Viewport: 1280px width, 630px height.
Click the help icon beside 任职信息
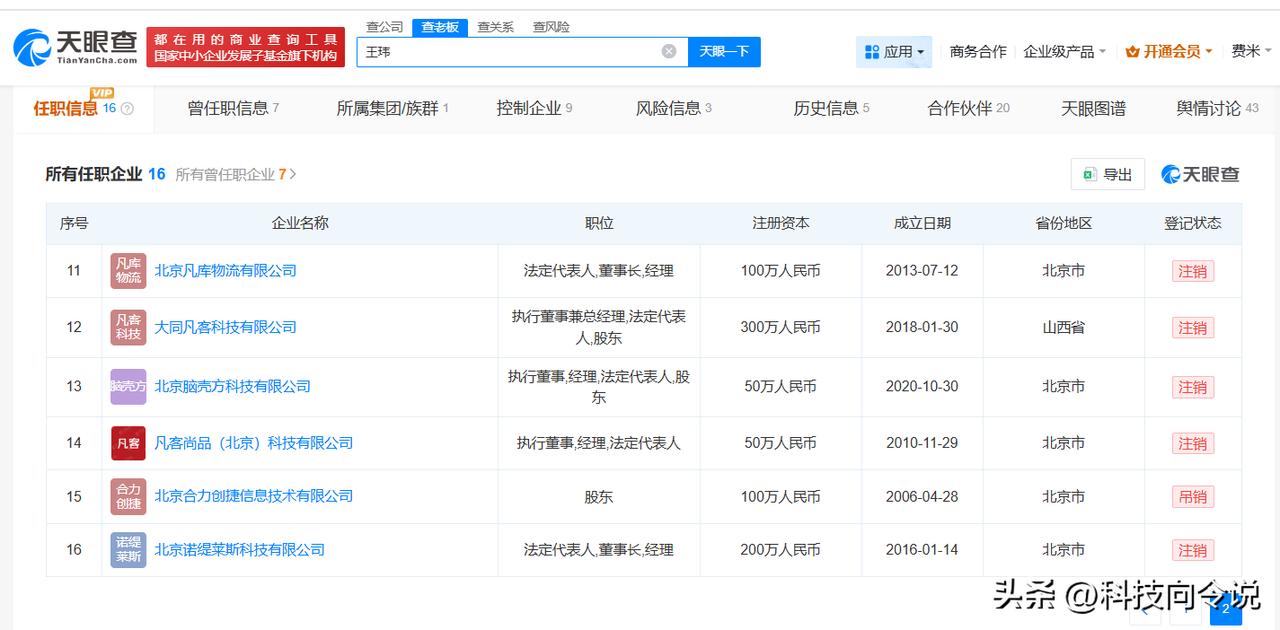[127, 109]
